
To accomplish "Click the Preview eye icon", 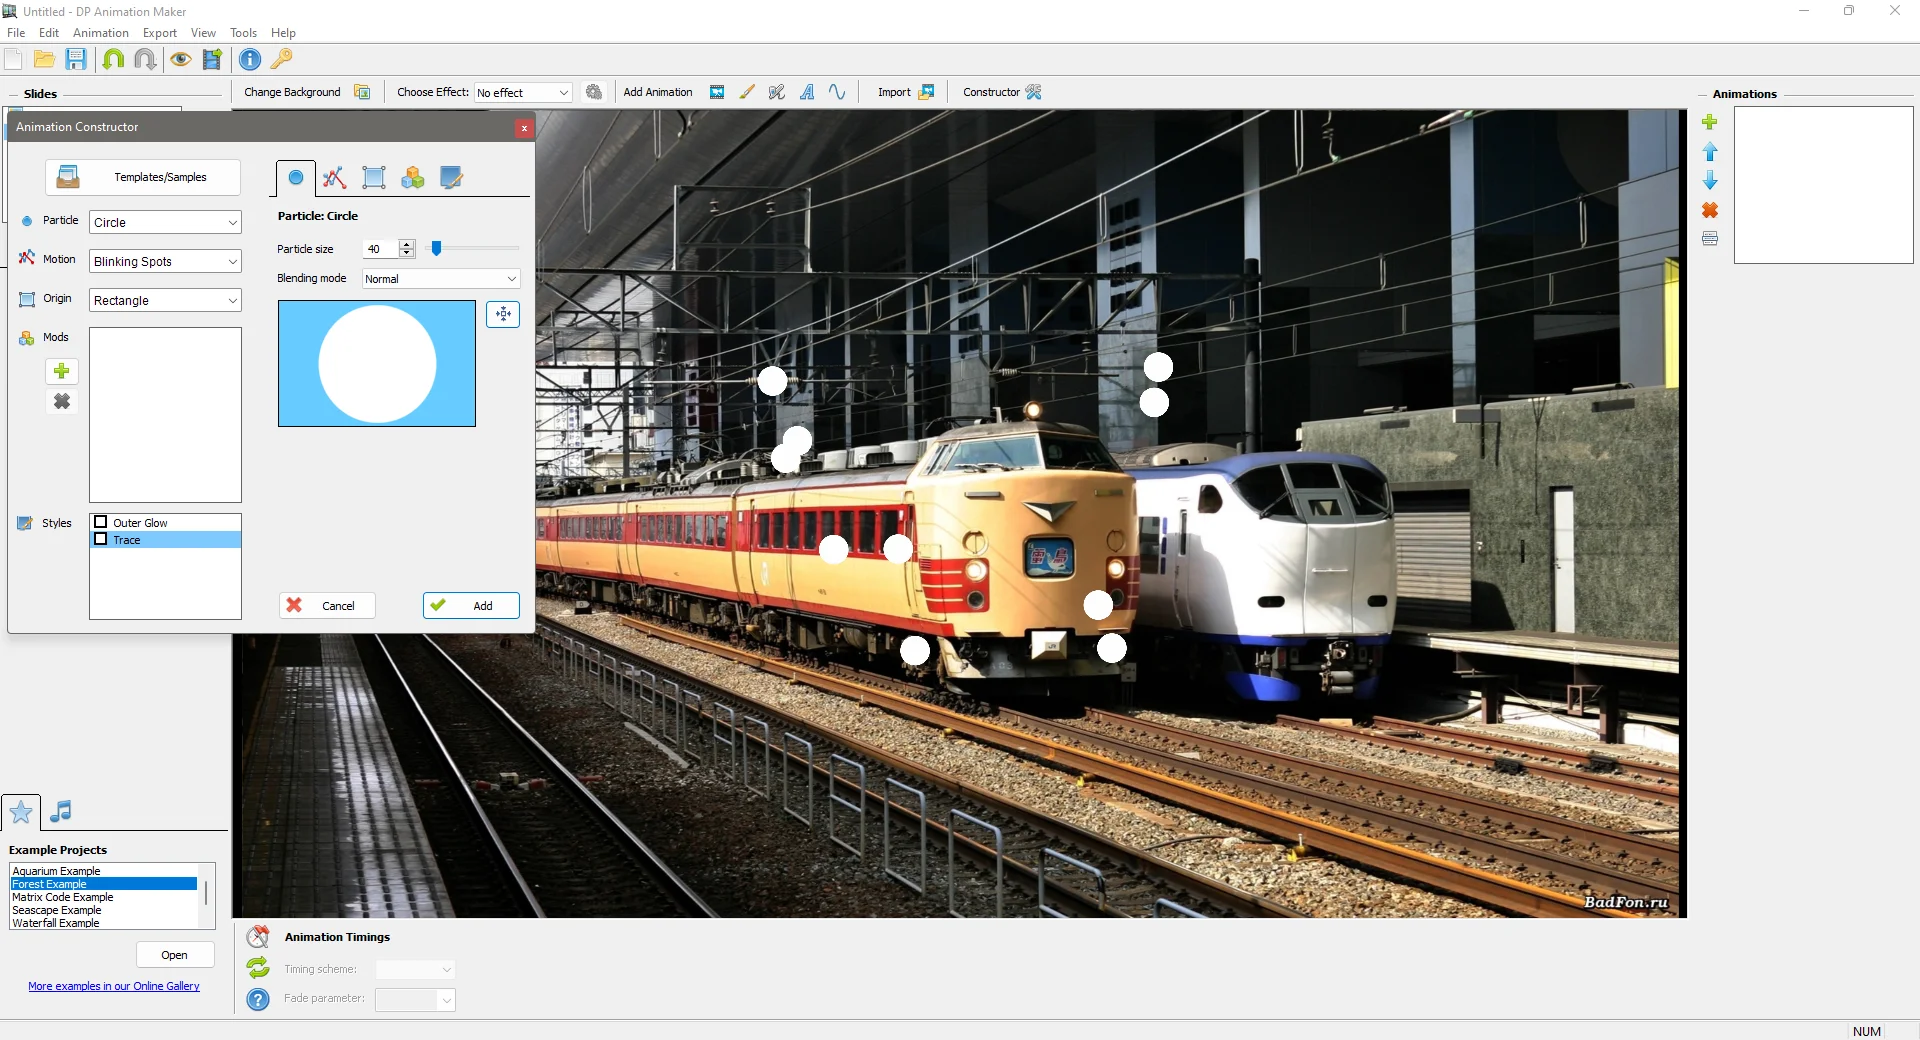I will [x=180, y=59].
